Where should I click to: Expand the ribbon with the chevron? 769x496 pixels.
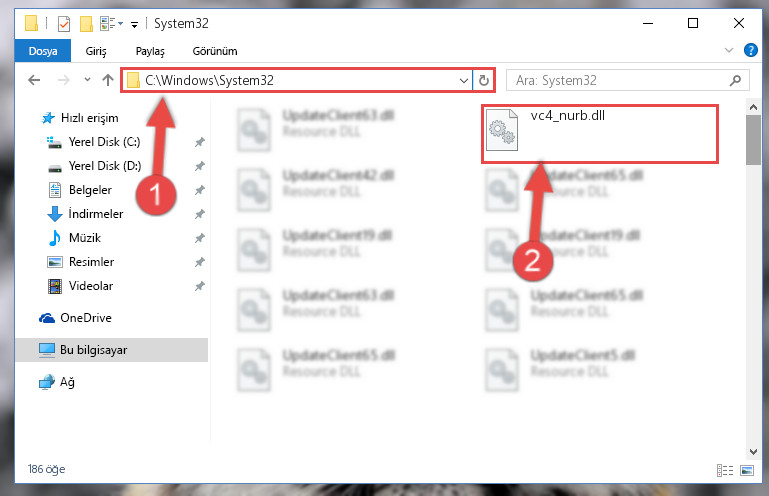(x=729, y=50)
